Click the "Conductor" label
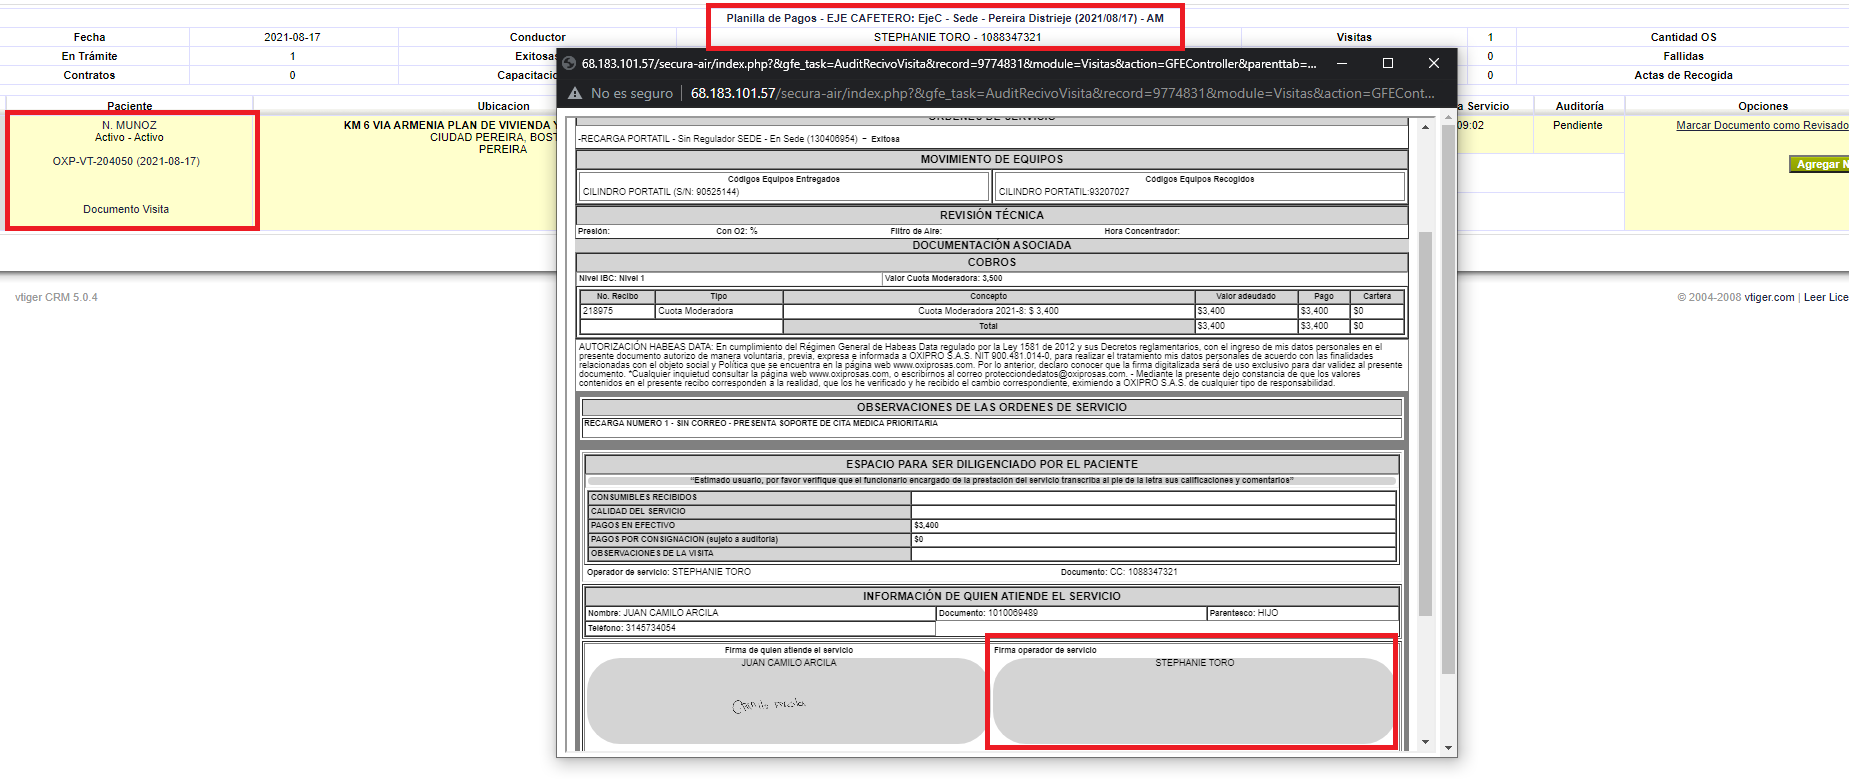The height and width of the screenshot is (779, 1849). [x=537, y=37]
